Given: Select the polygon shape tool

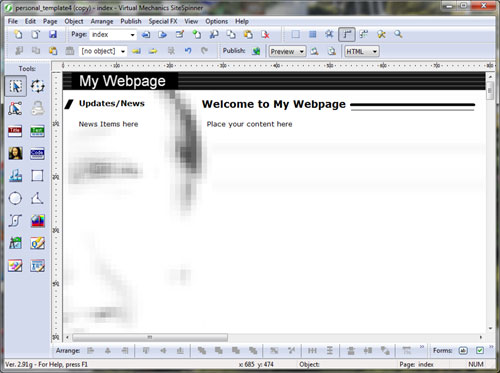Looking at the screenshot, I should click(x=37, y=198).
